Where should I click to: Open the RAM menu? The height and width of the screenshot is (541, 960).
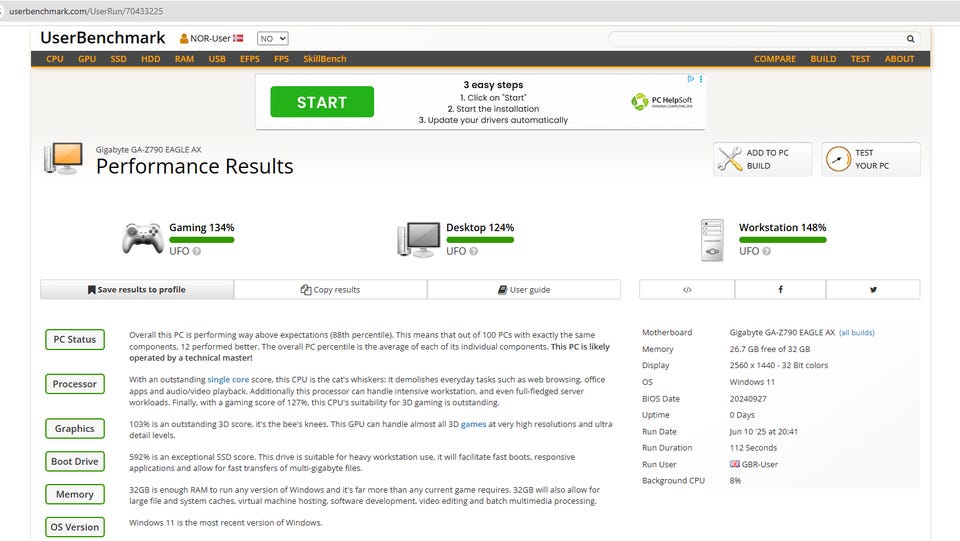(184, 59)
